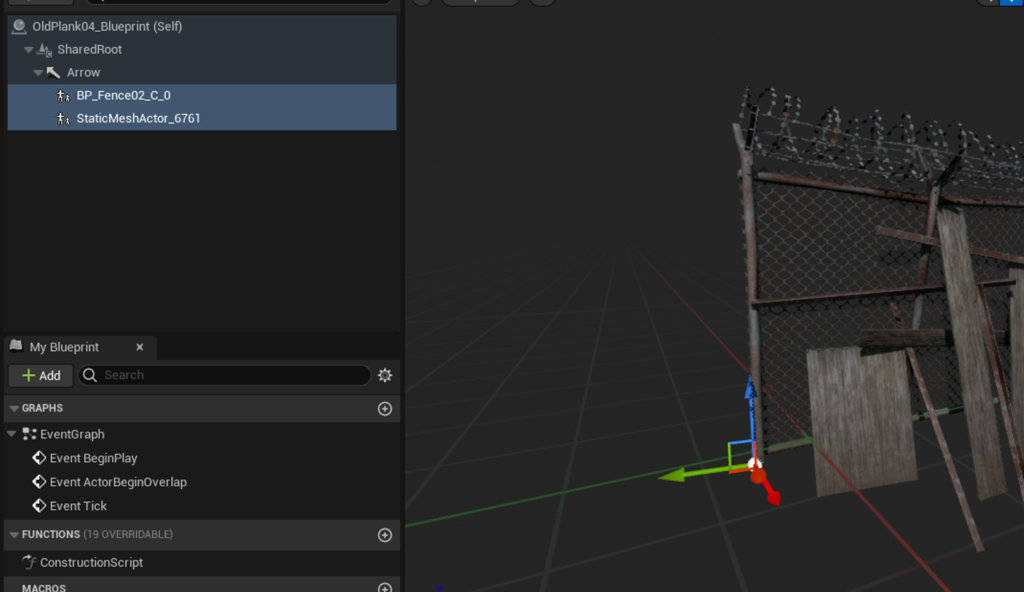Select OldPlank04_Blueprint (Self) root row

point(202,27)
